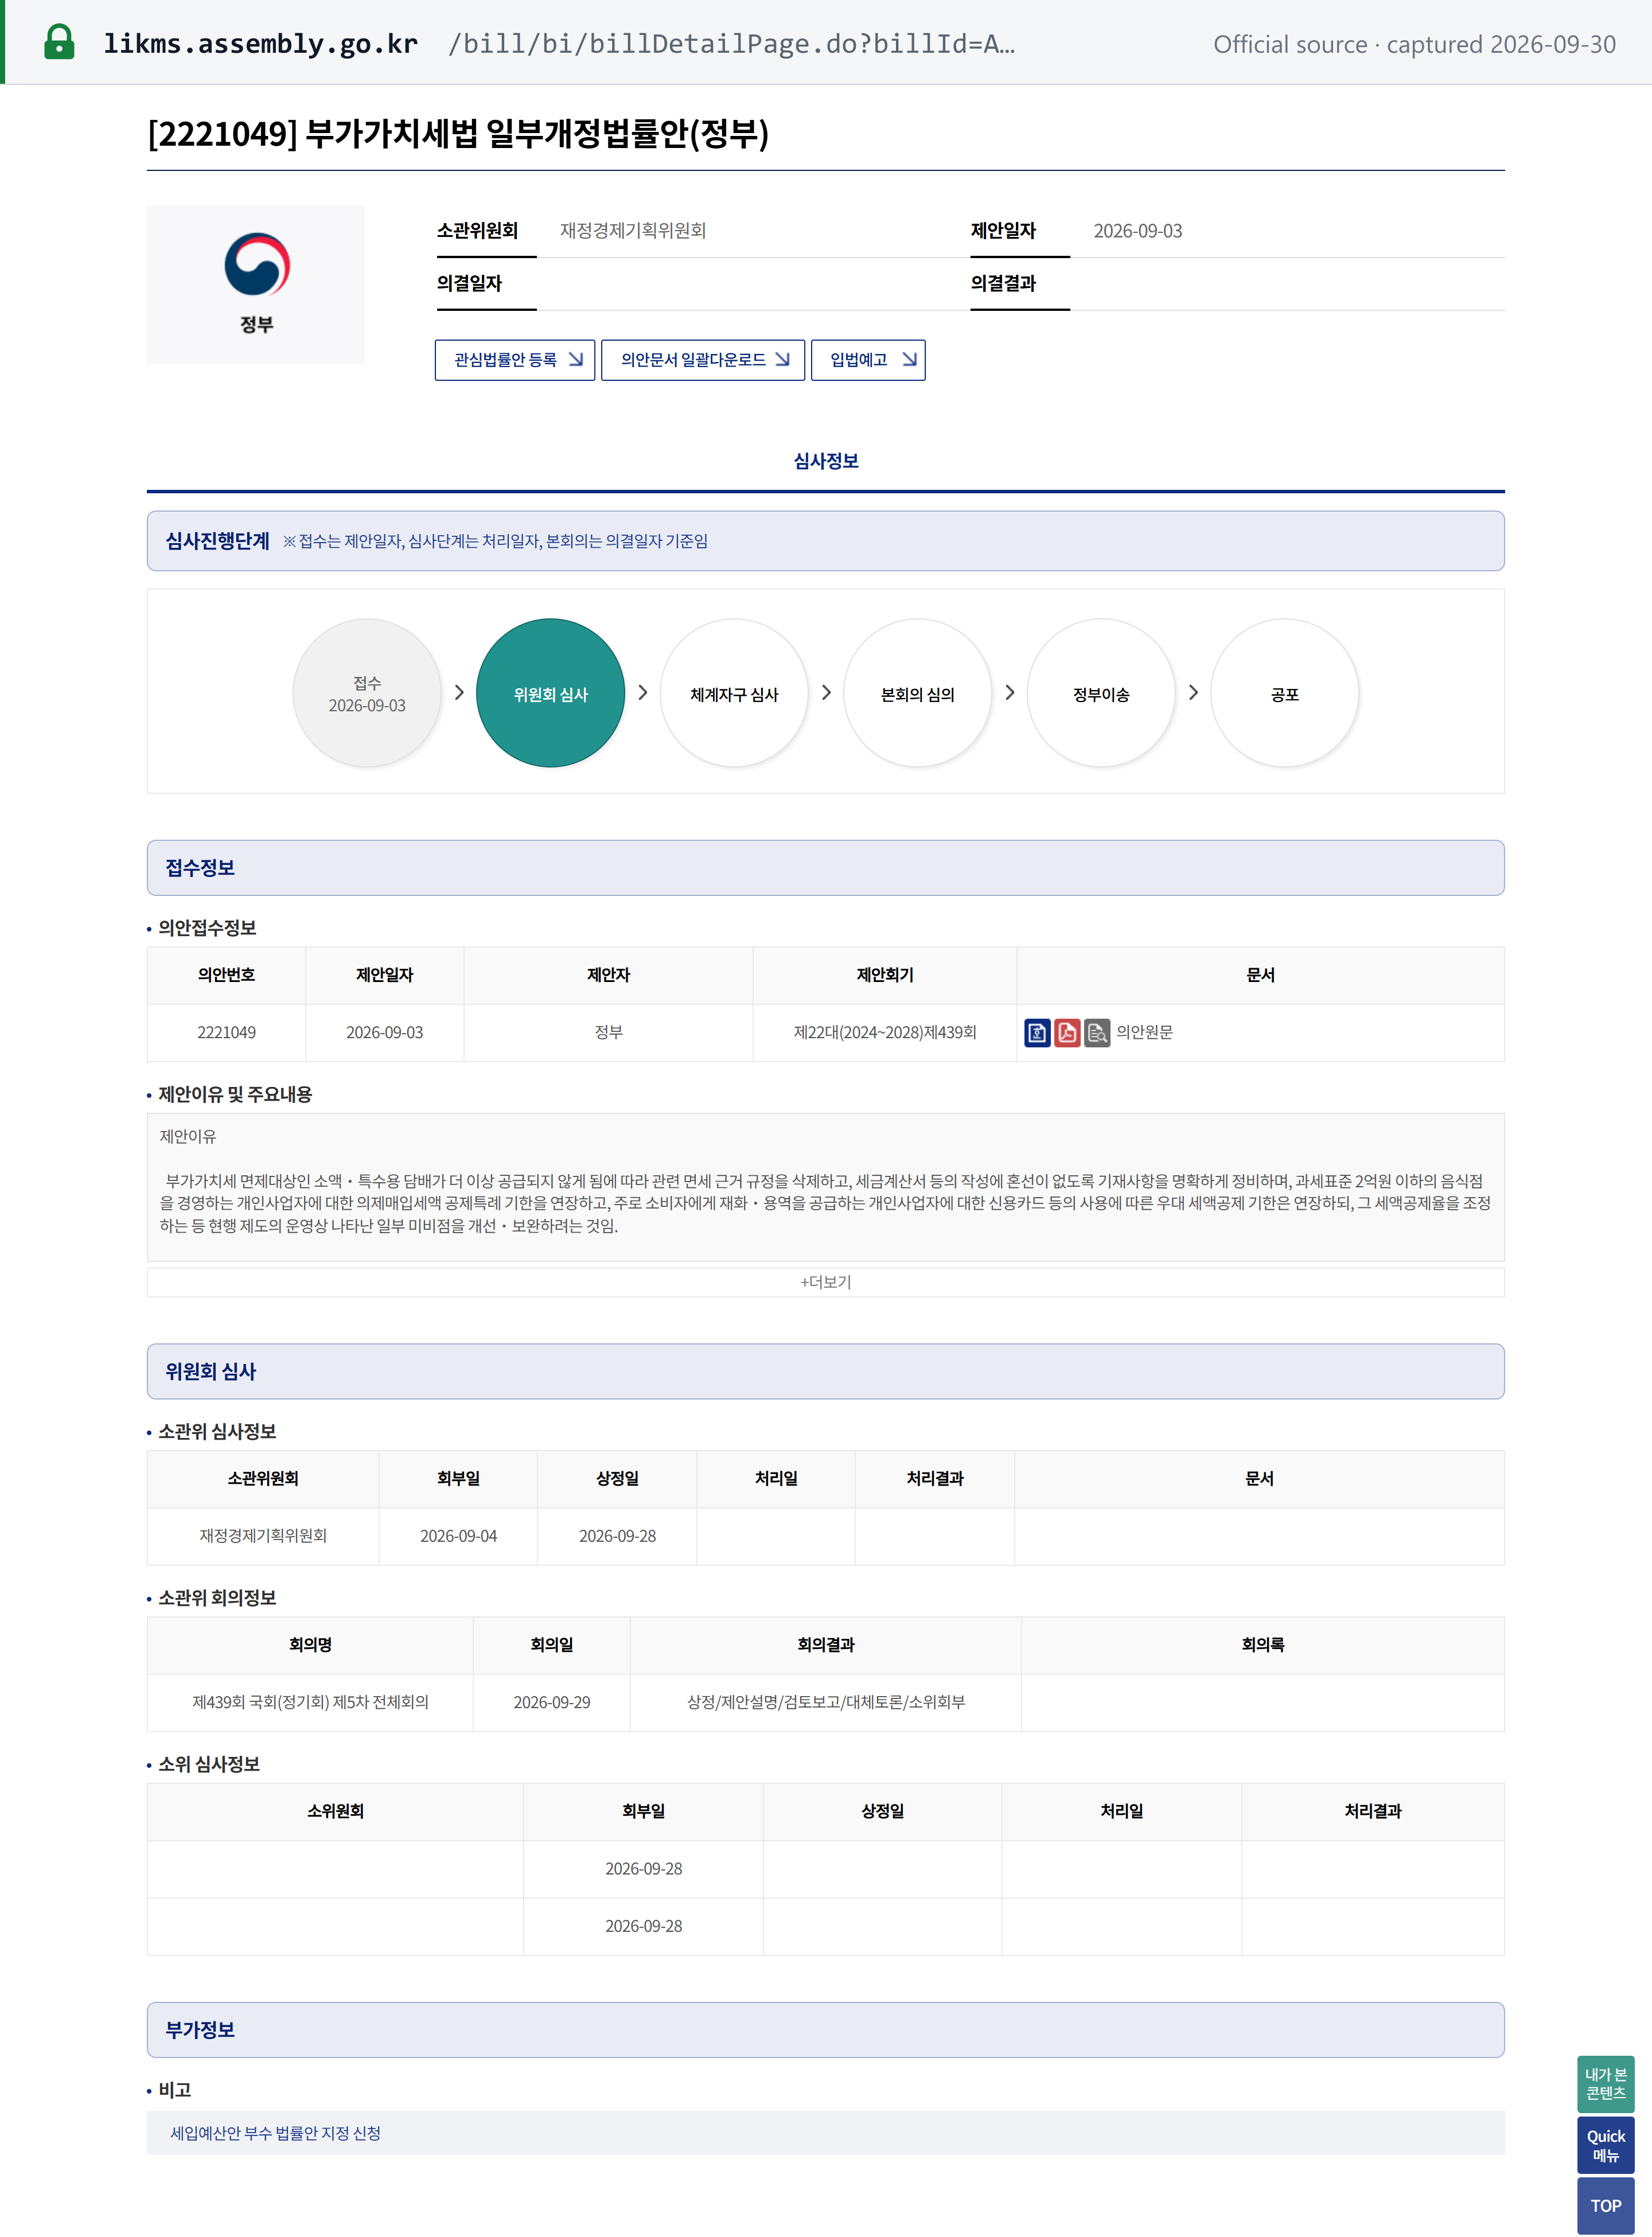Click the URL text in address bar
Viewport: 1652px width, 2237px height.
(x=559, y=44)
